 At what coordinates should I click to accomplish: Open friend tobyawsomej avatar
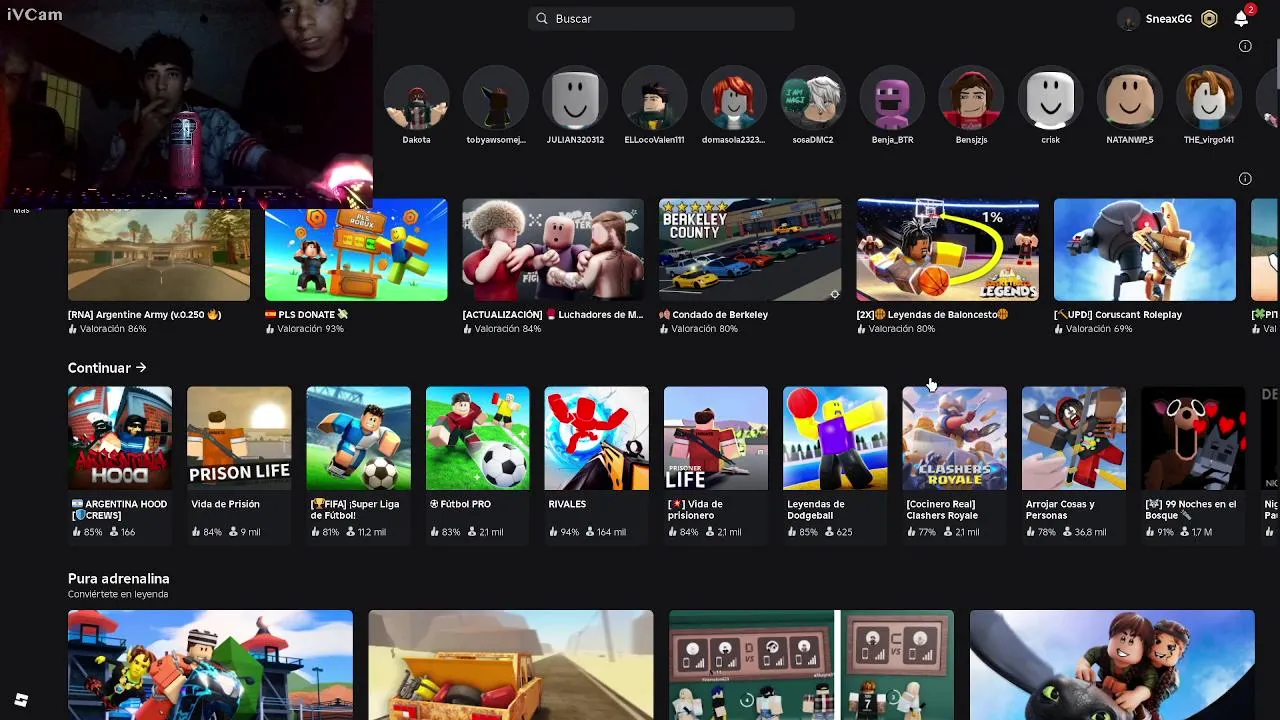pos(496,98)
